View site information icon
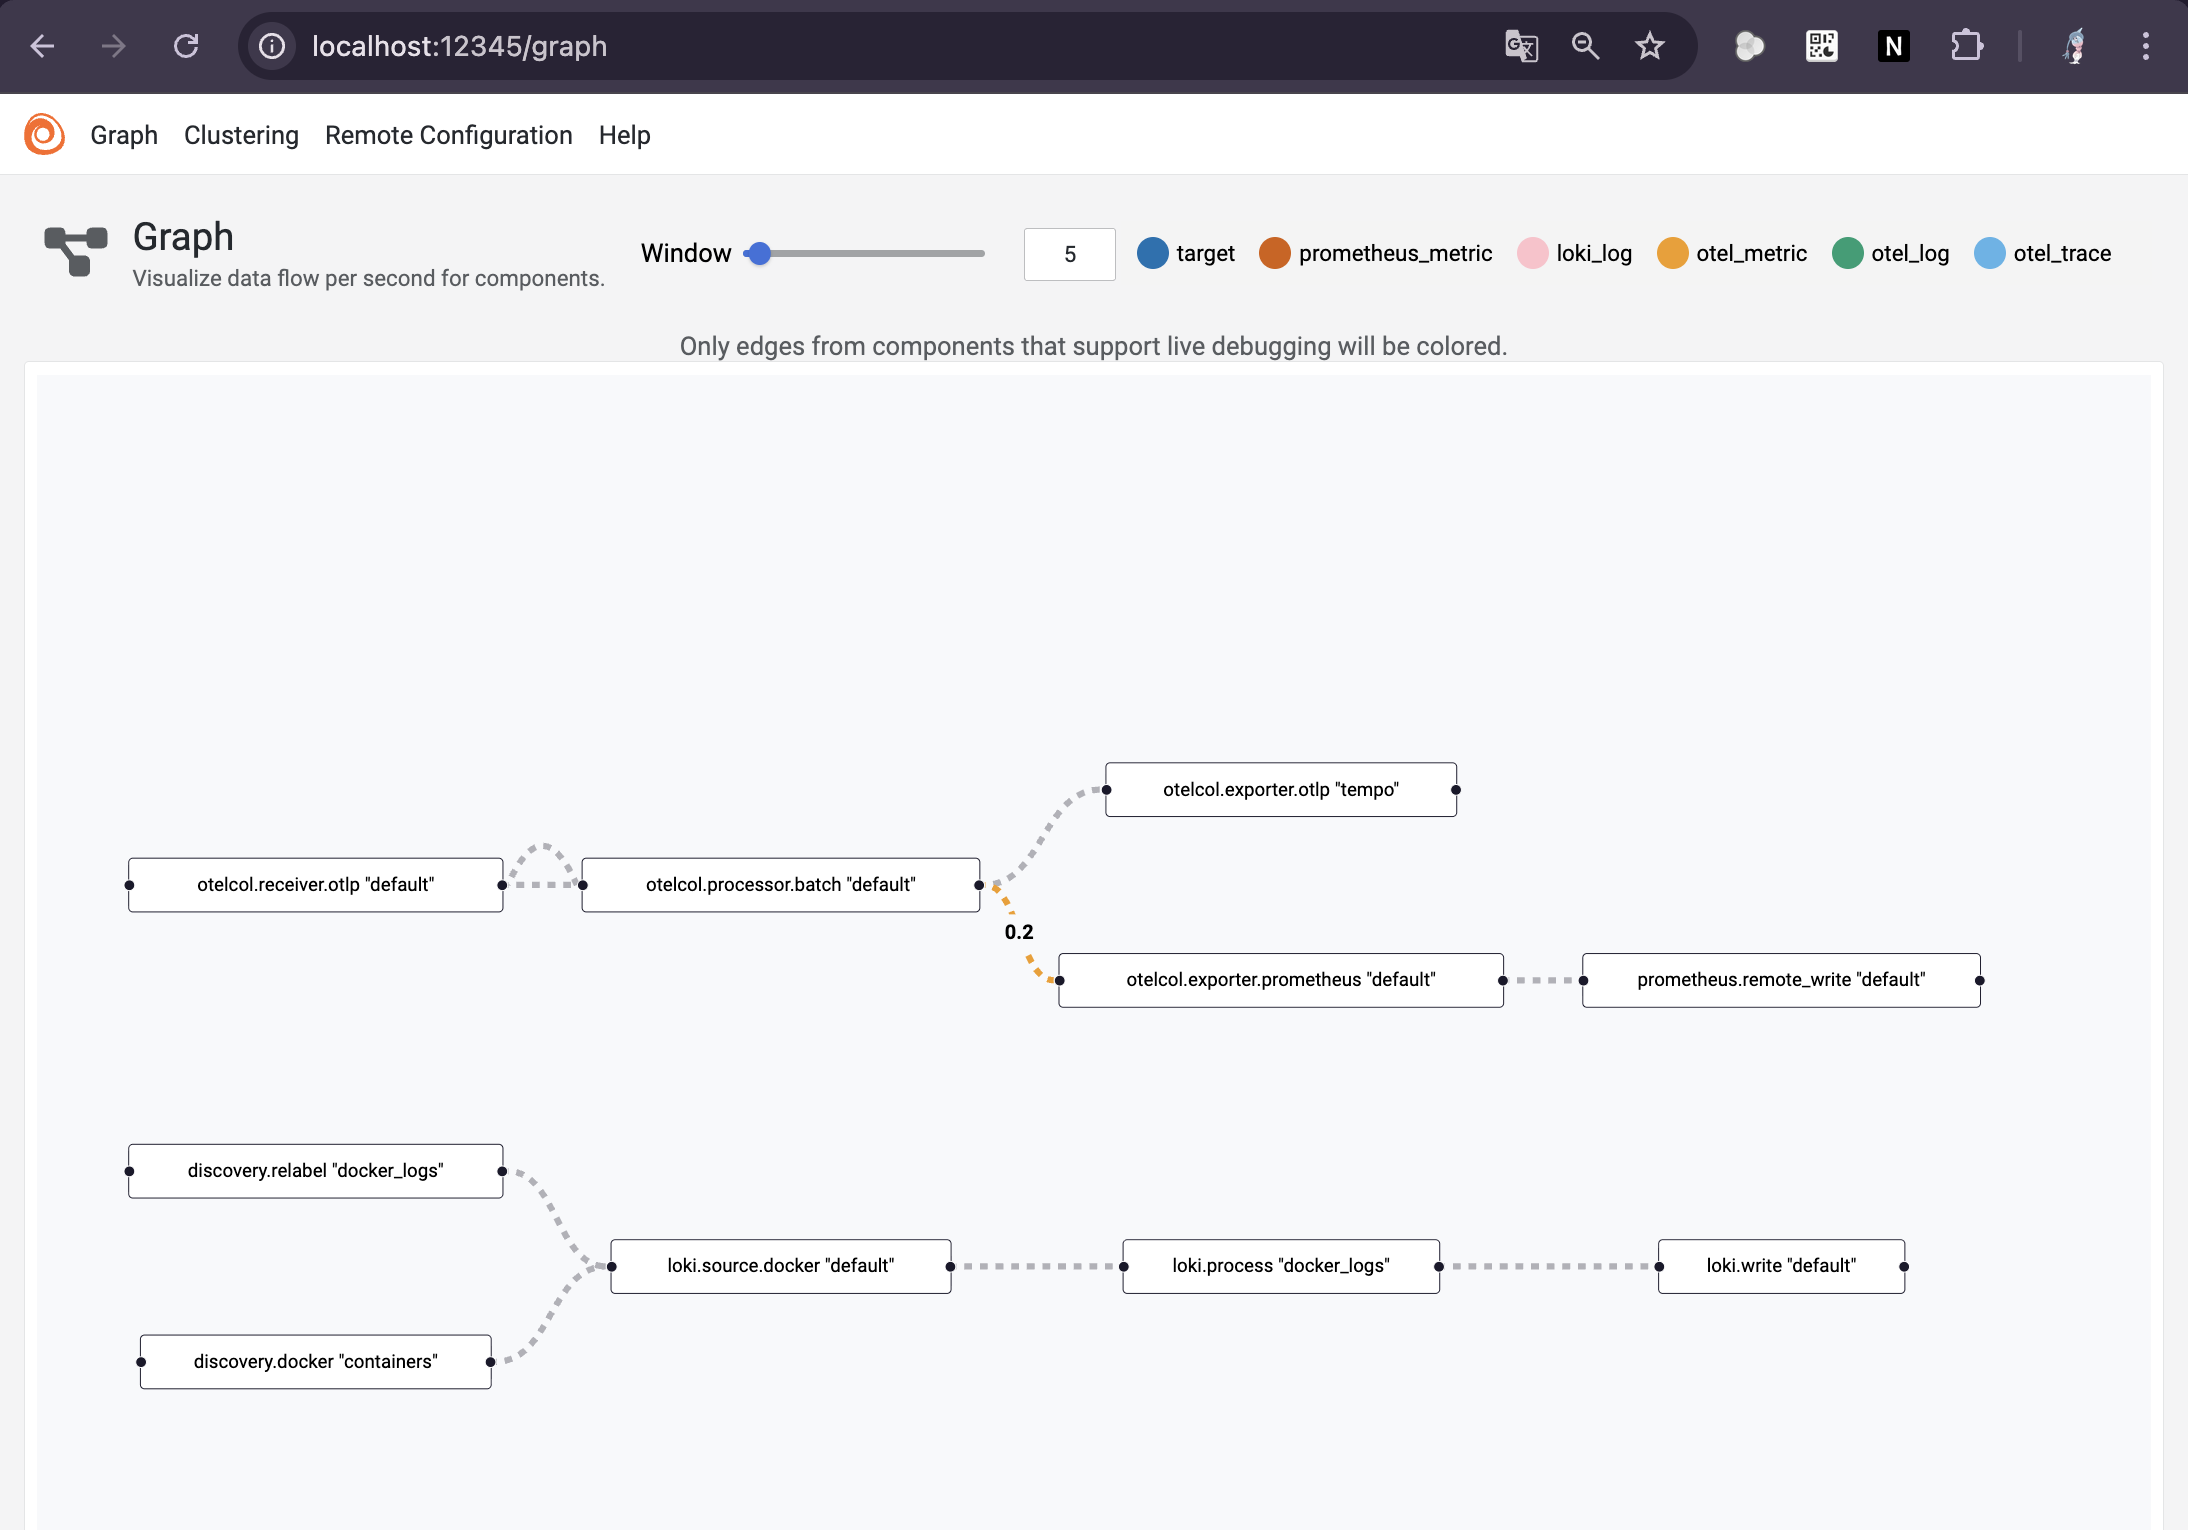This screenshot has height=1530, width=2188. tap(272, 46)
